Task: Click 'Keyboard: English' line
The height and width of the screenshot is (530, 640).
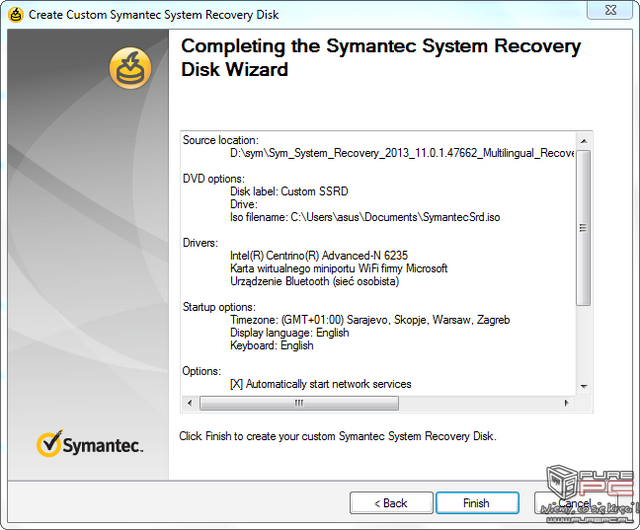Action: 271,345
